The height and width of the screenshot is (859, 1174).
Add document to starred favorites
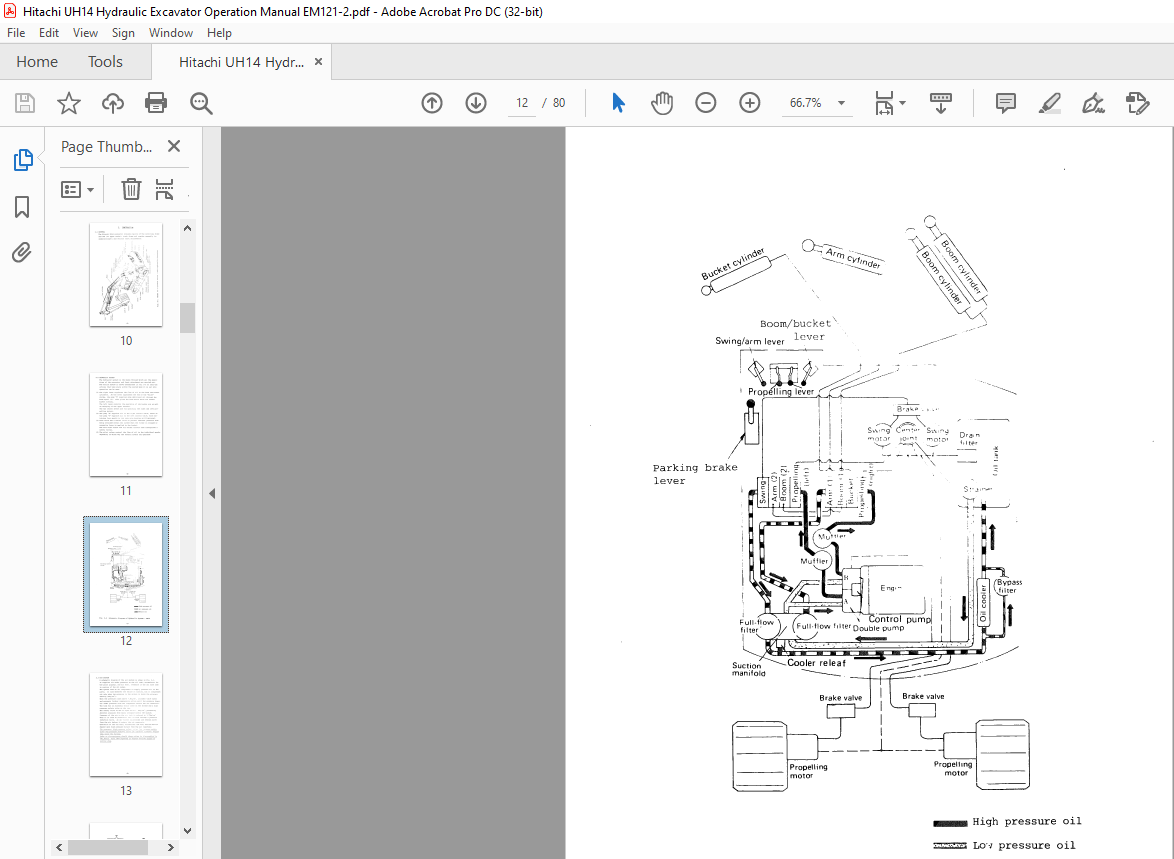(x=69, y=103)
